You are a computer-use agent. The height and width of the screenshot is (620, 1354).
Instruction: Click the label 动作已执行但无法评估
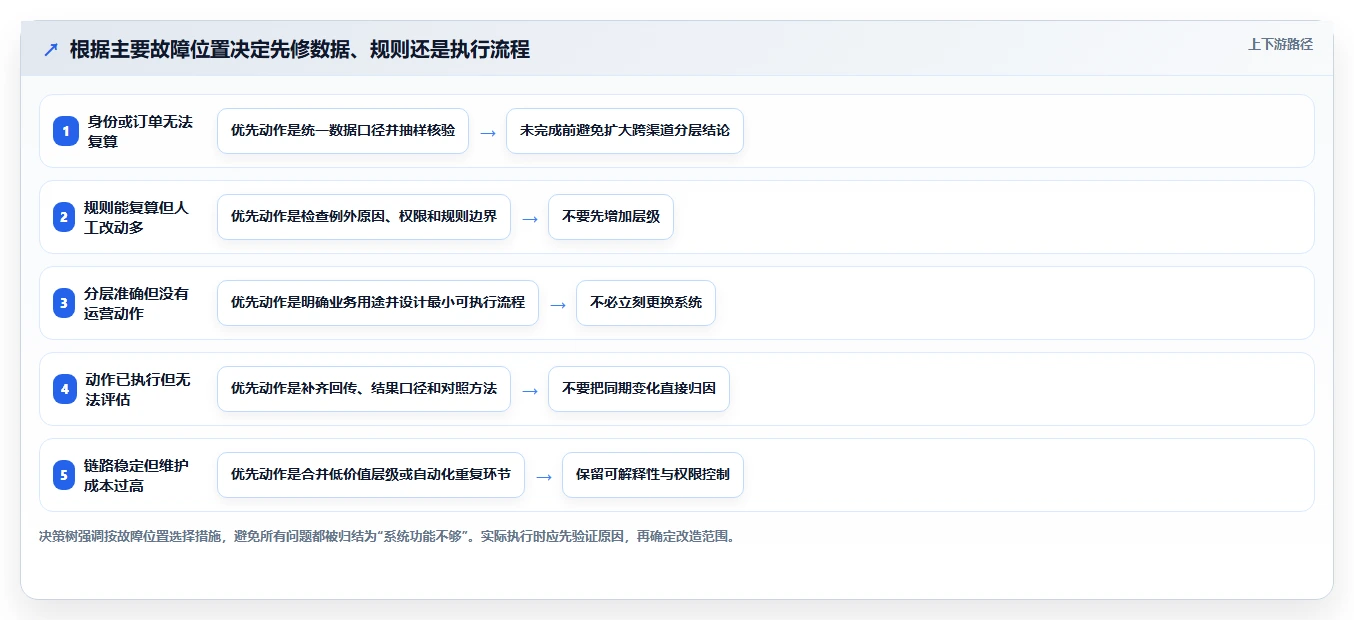pos(137,389)
